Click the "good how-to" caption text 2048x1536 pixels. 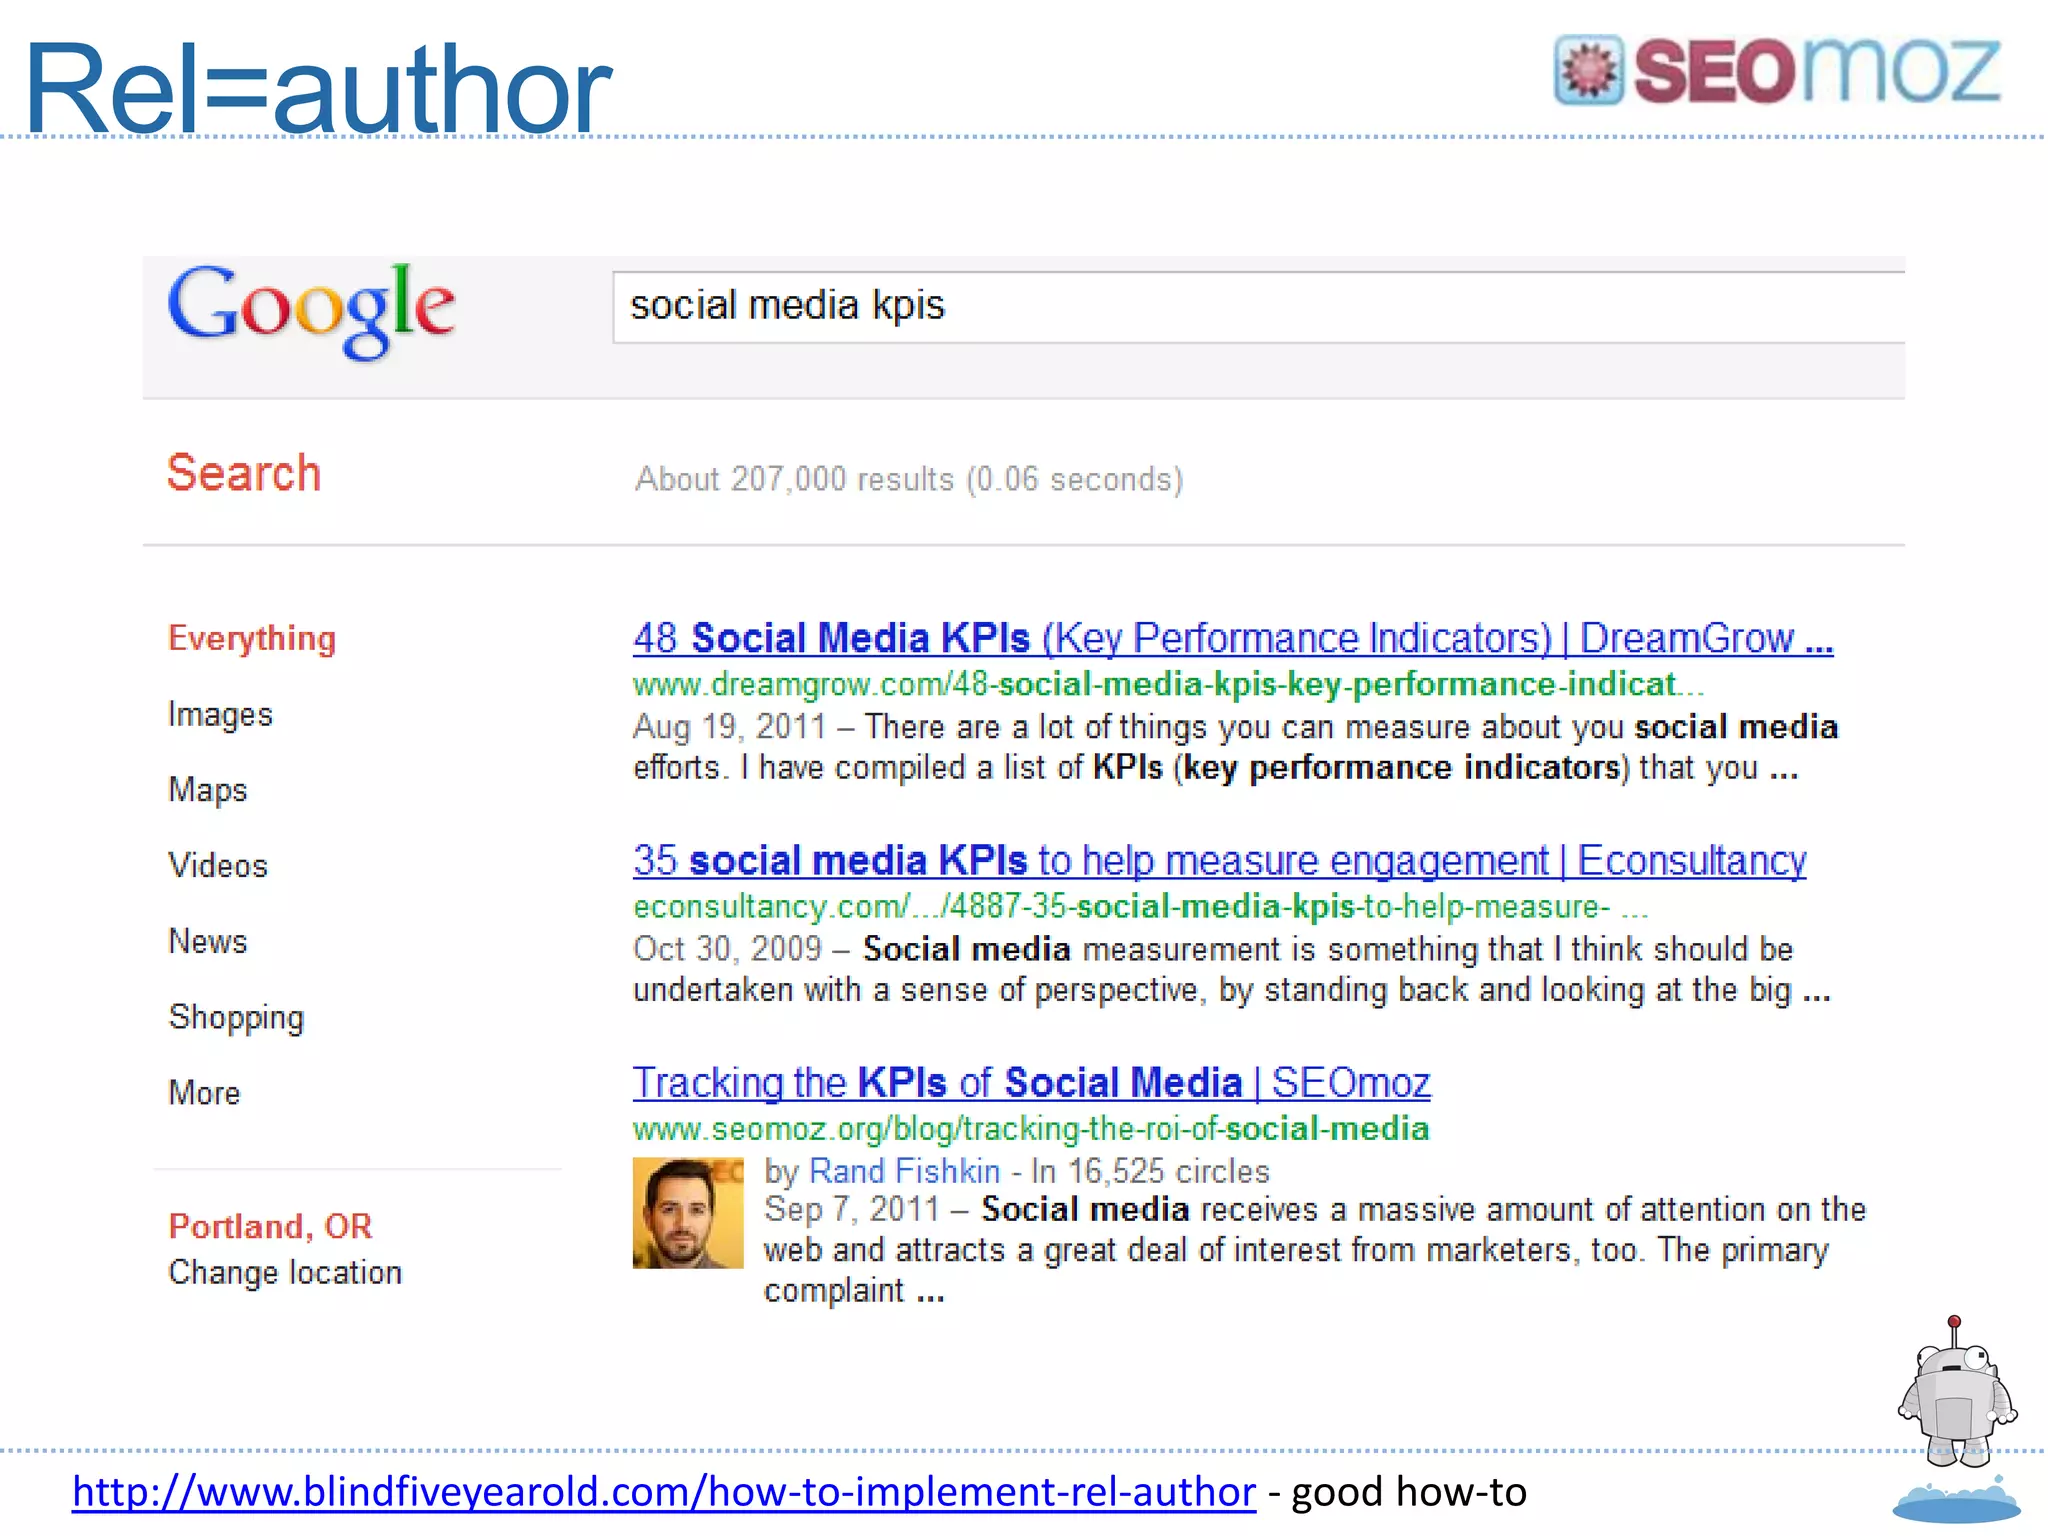[1410, 1492]
